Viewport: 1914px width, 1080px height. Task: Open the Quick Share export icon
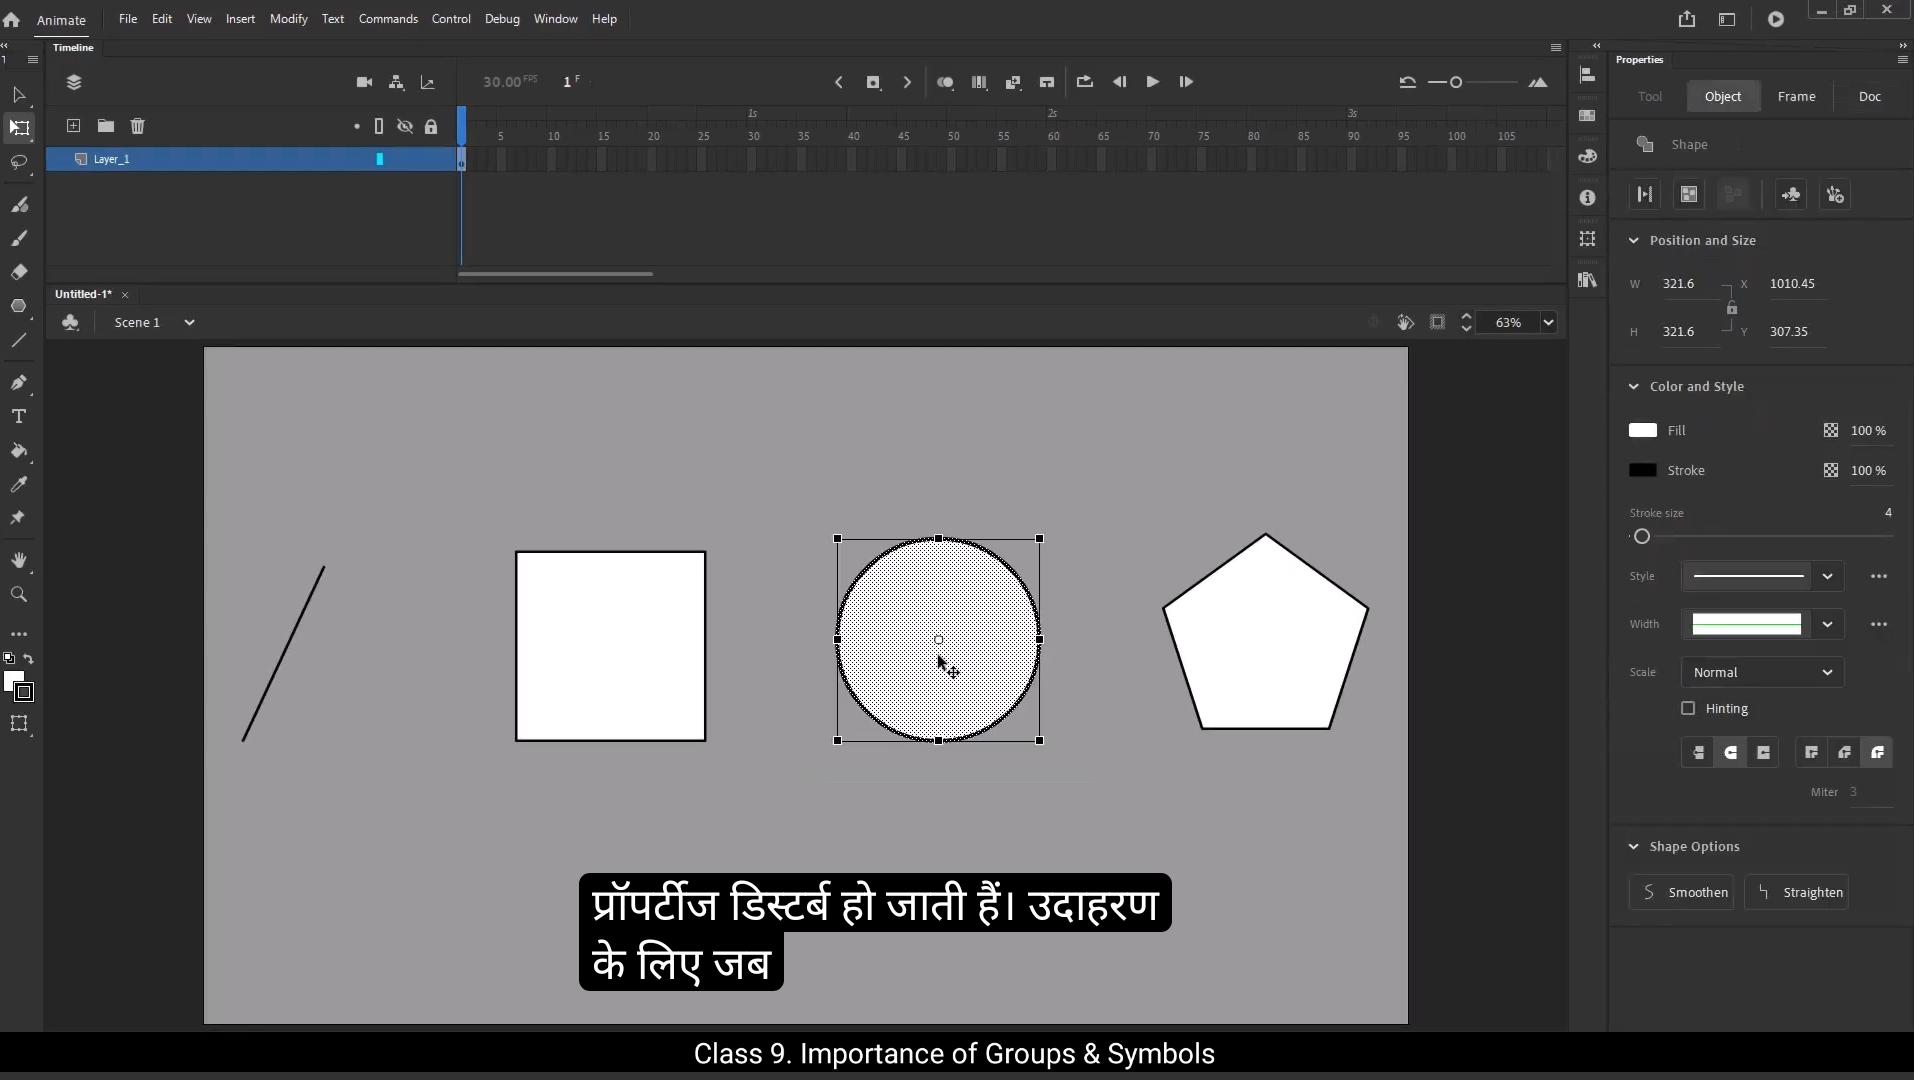click(1687, 19)
